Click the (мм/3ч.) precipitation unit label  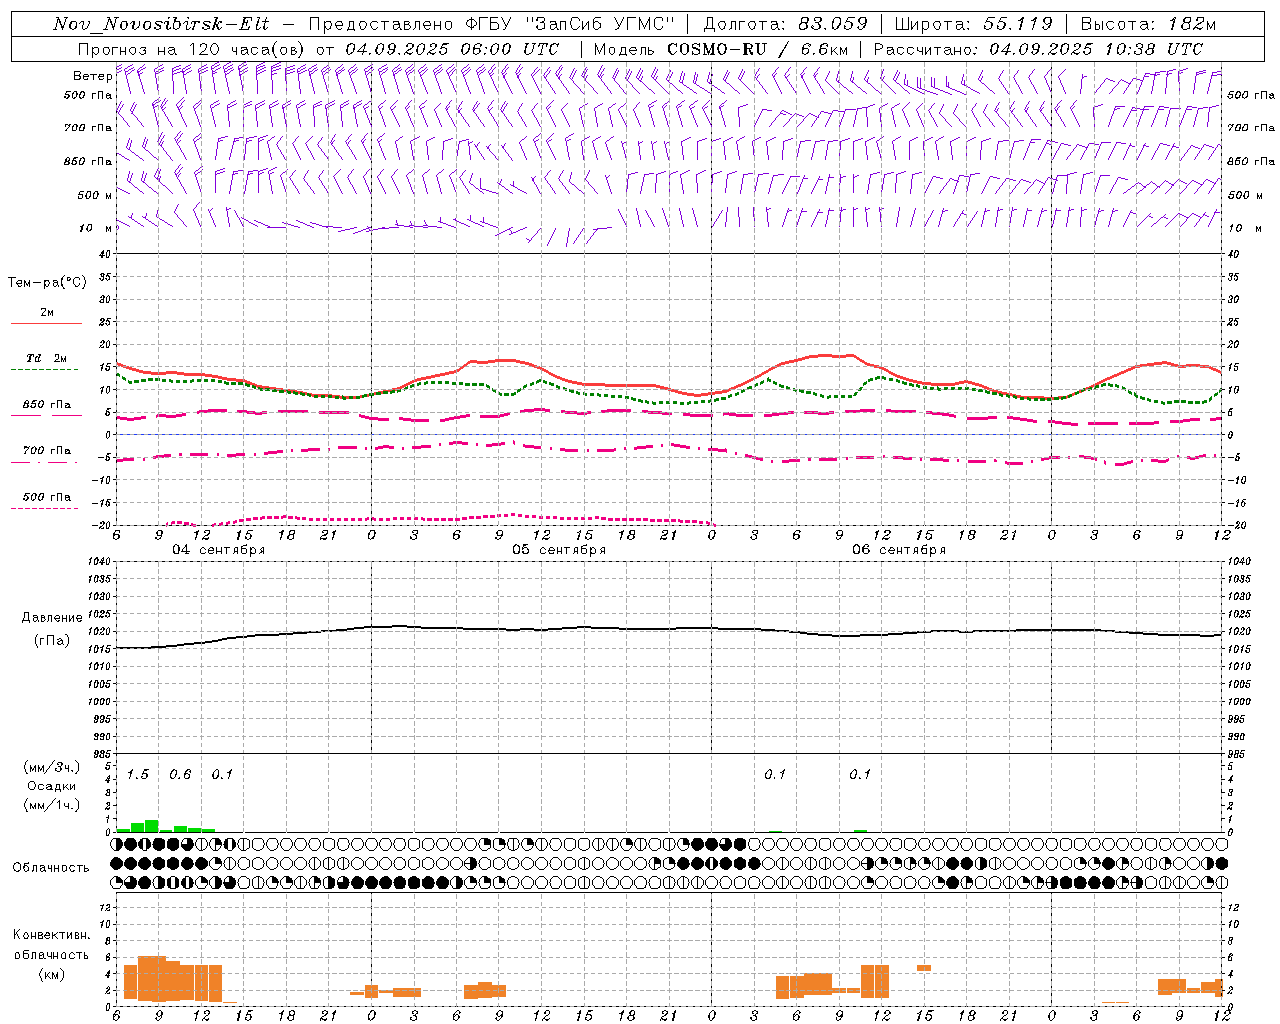[50, 767]
